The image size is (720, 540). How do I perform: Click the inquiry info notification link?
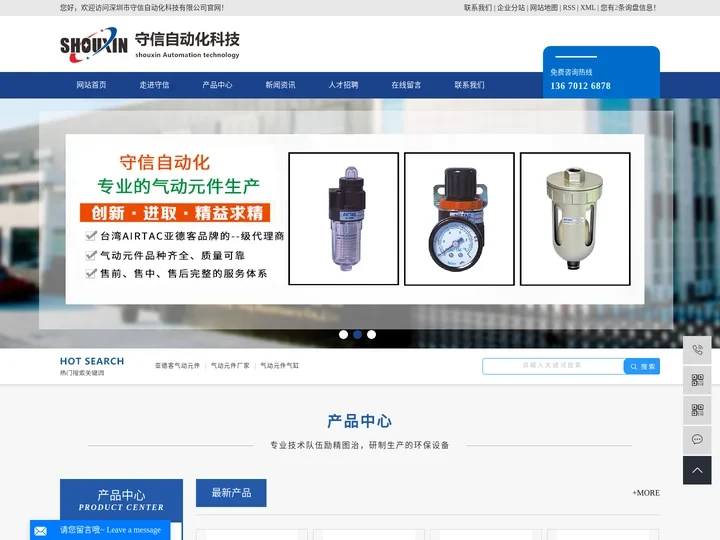628,8
